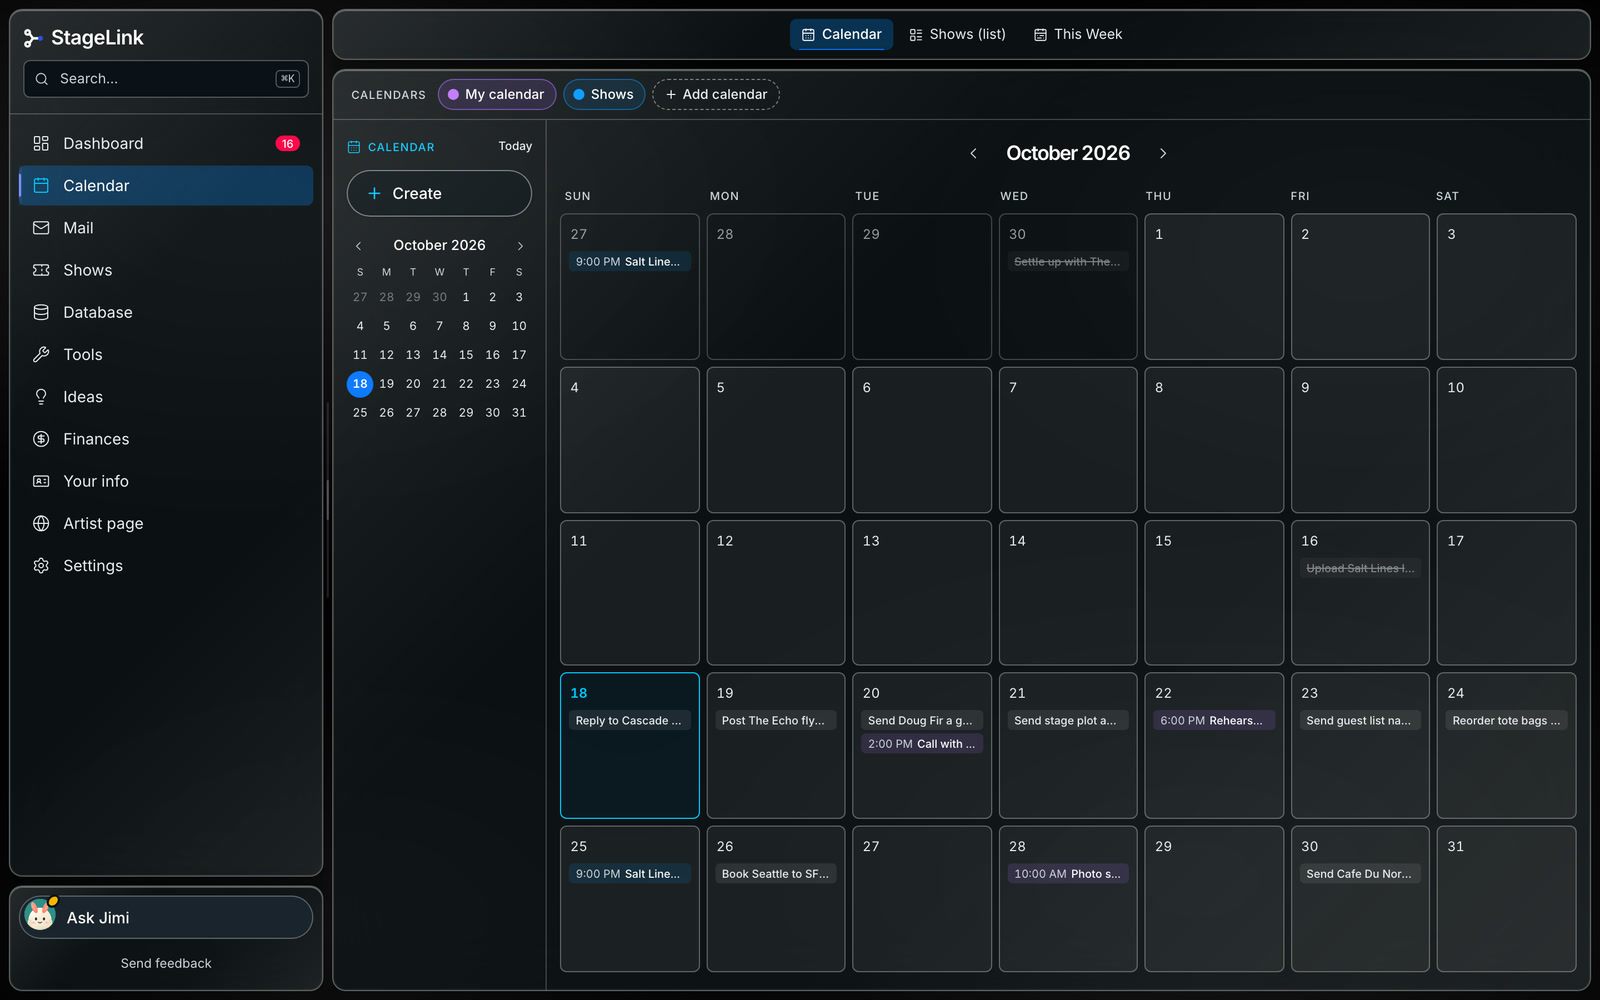Image resolution: width=1600 pixels, height=1000 pixels.
Task: Go to Shows in the sidebar
Action: (x=166, y=270)
